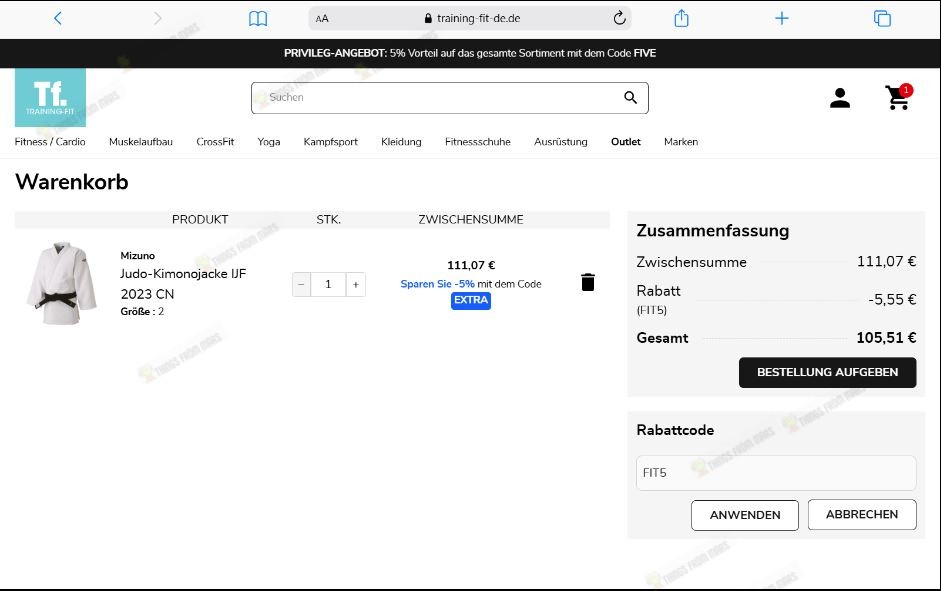Delete the judo jacket with trash icon

[x=588, y=283]
